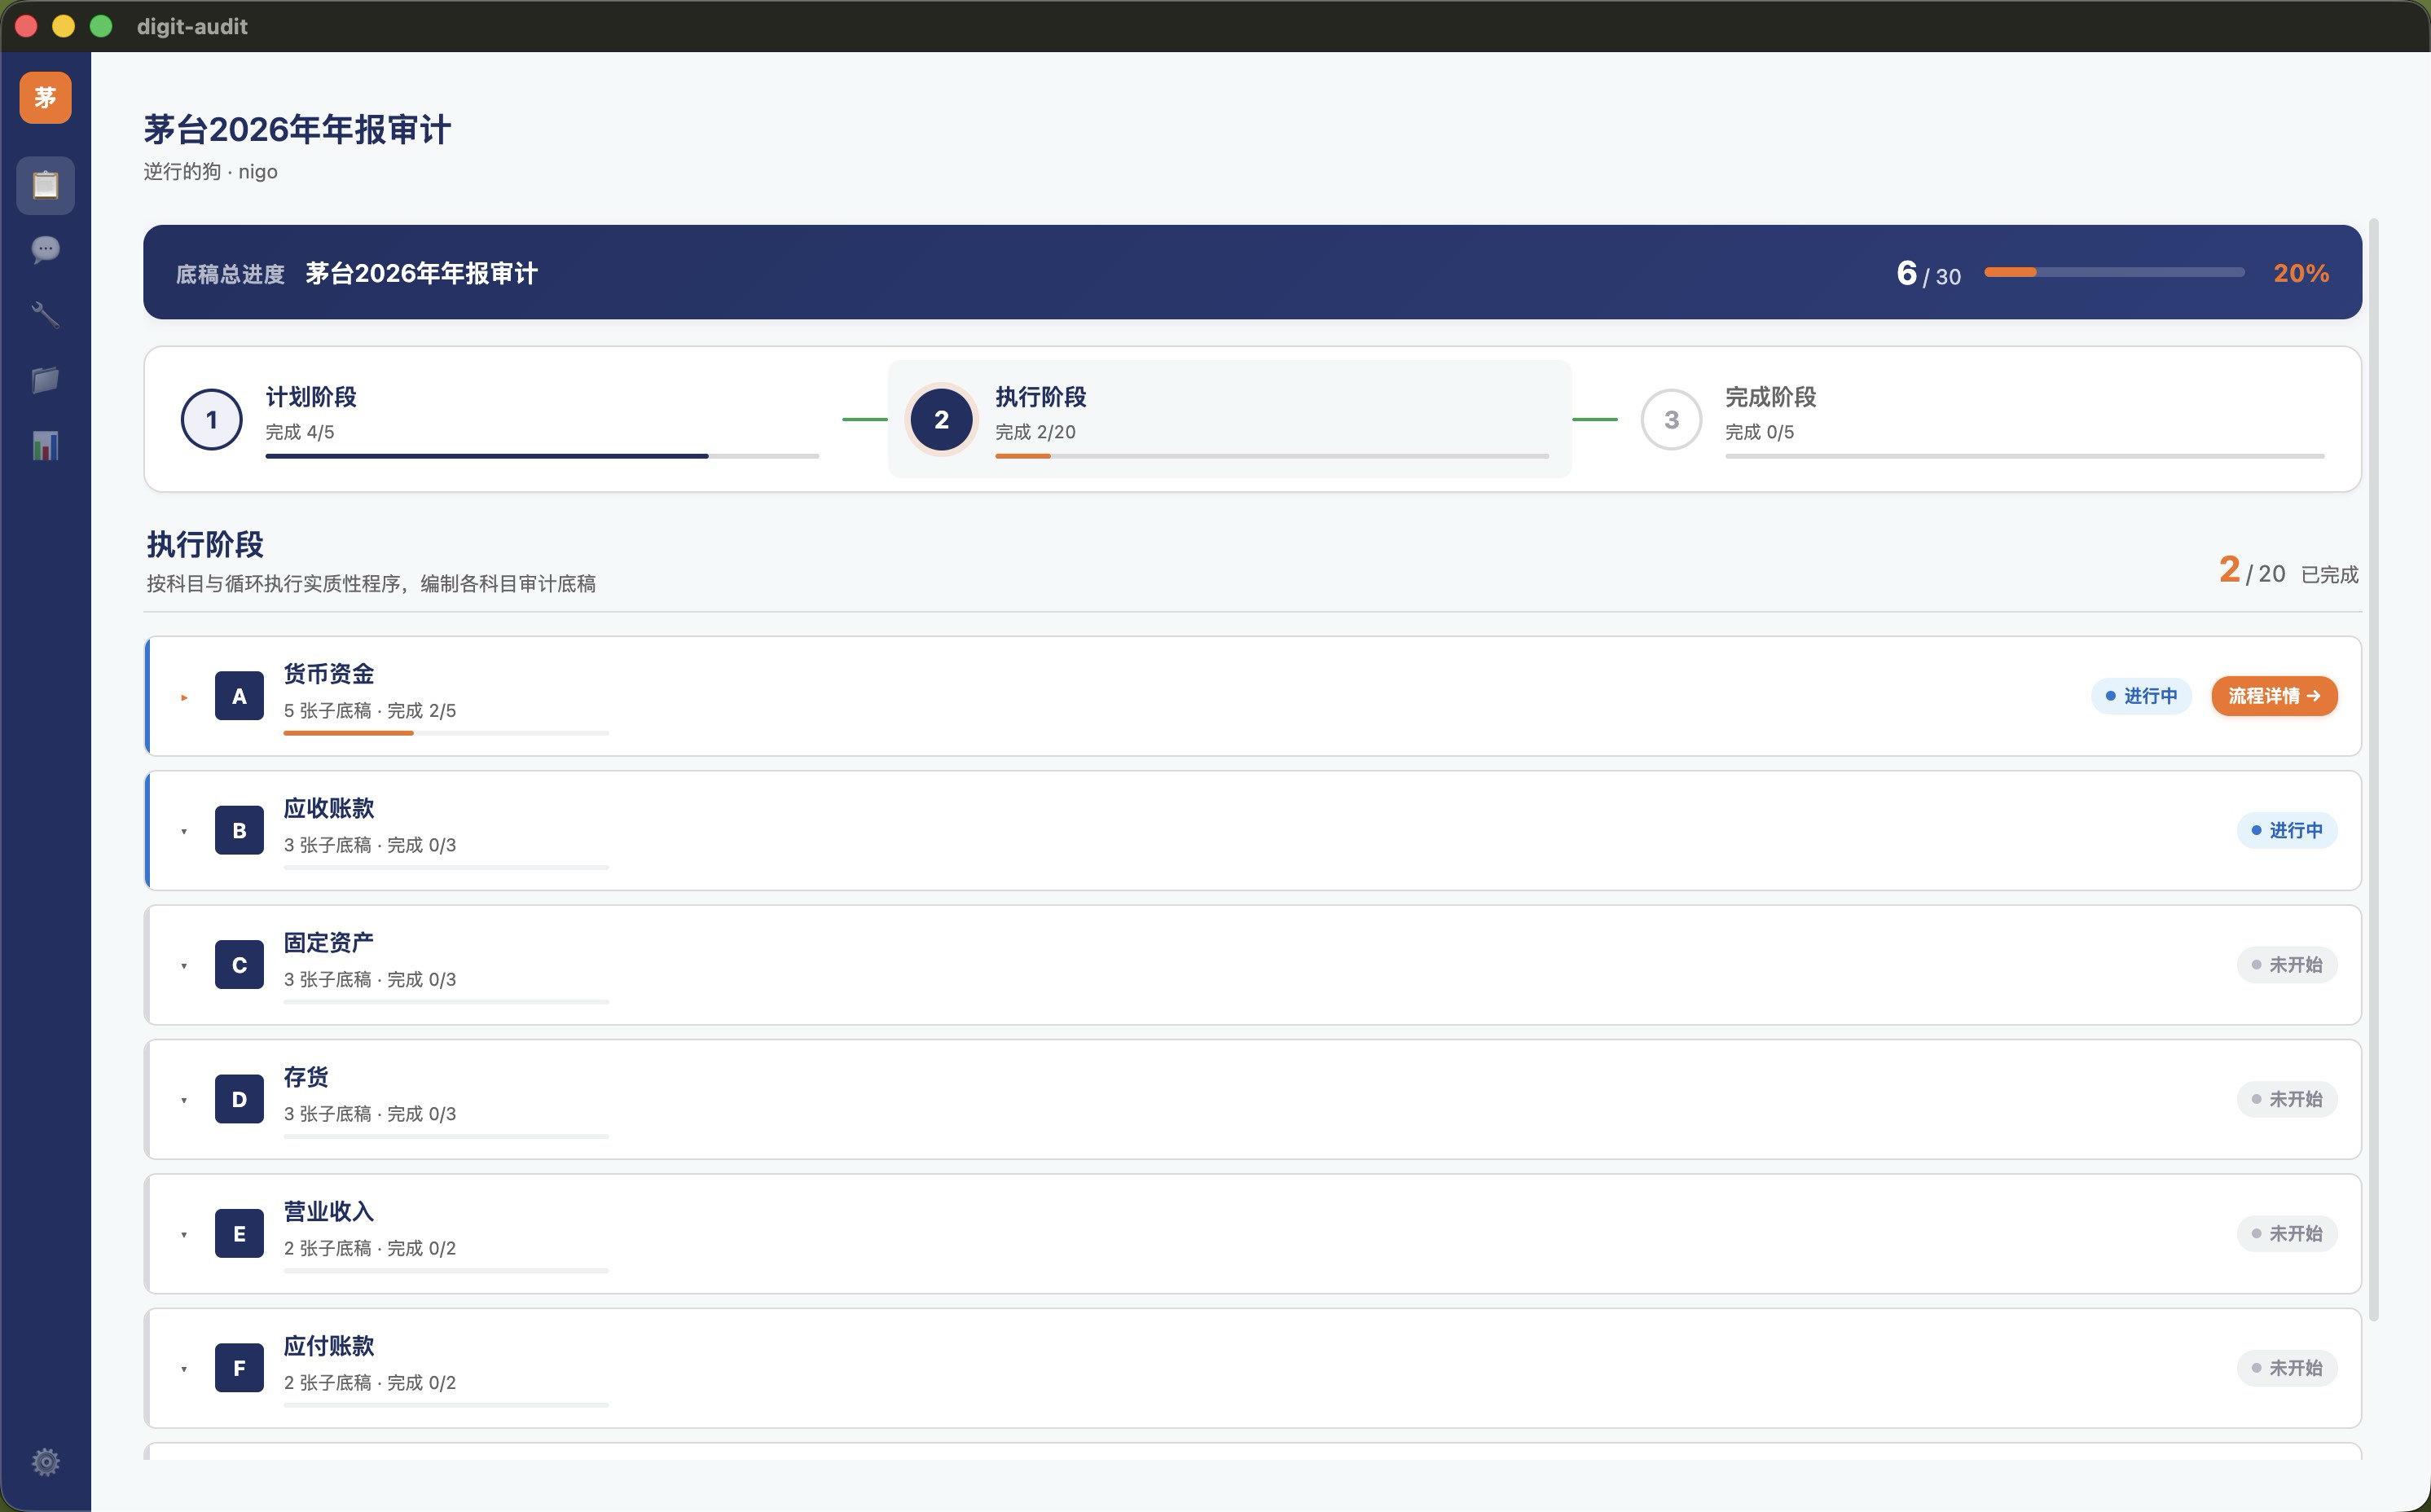Viewport: 2431px width, 1512px height.
Task: Expand the 固定资产 row arrow
Action: (x=184, y=966)
